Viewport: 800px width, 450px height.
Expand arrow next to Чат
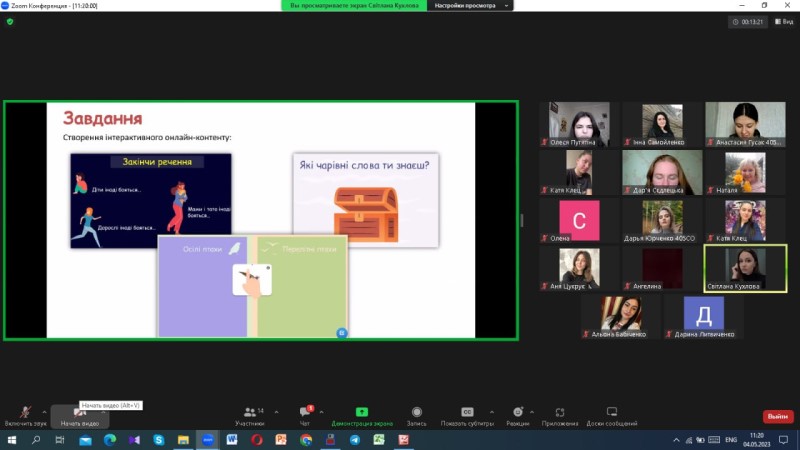point(321,412)
